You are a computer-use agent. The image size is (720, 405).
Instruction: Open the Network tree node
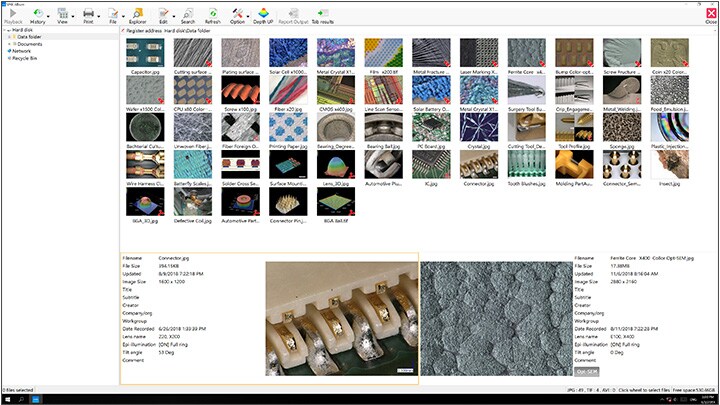20,51
